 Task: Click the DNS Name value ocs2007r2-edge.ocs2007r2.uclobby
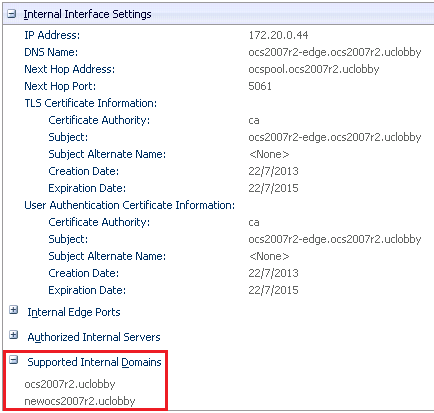click(x=335, y=52)
